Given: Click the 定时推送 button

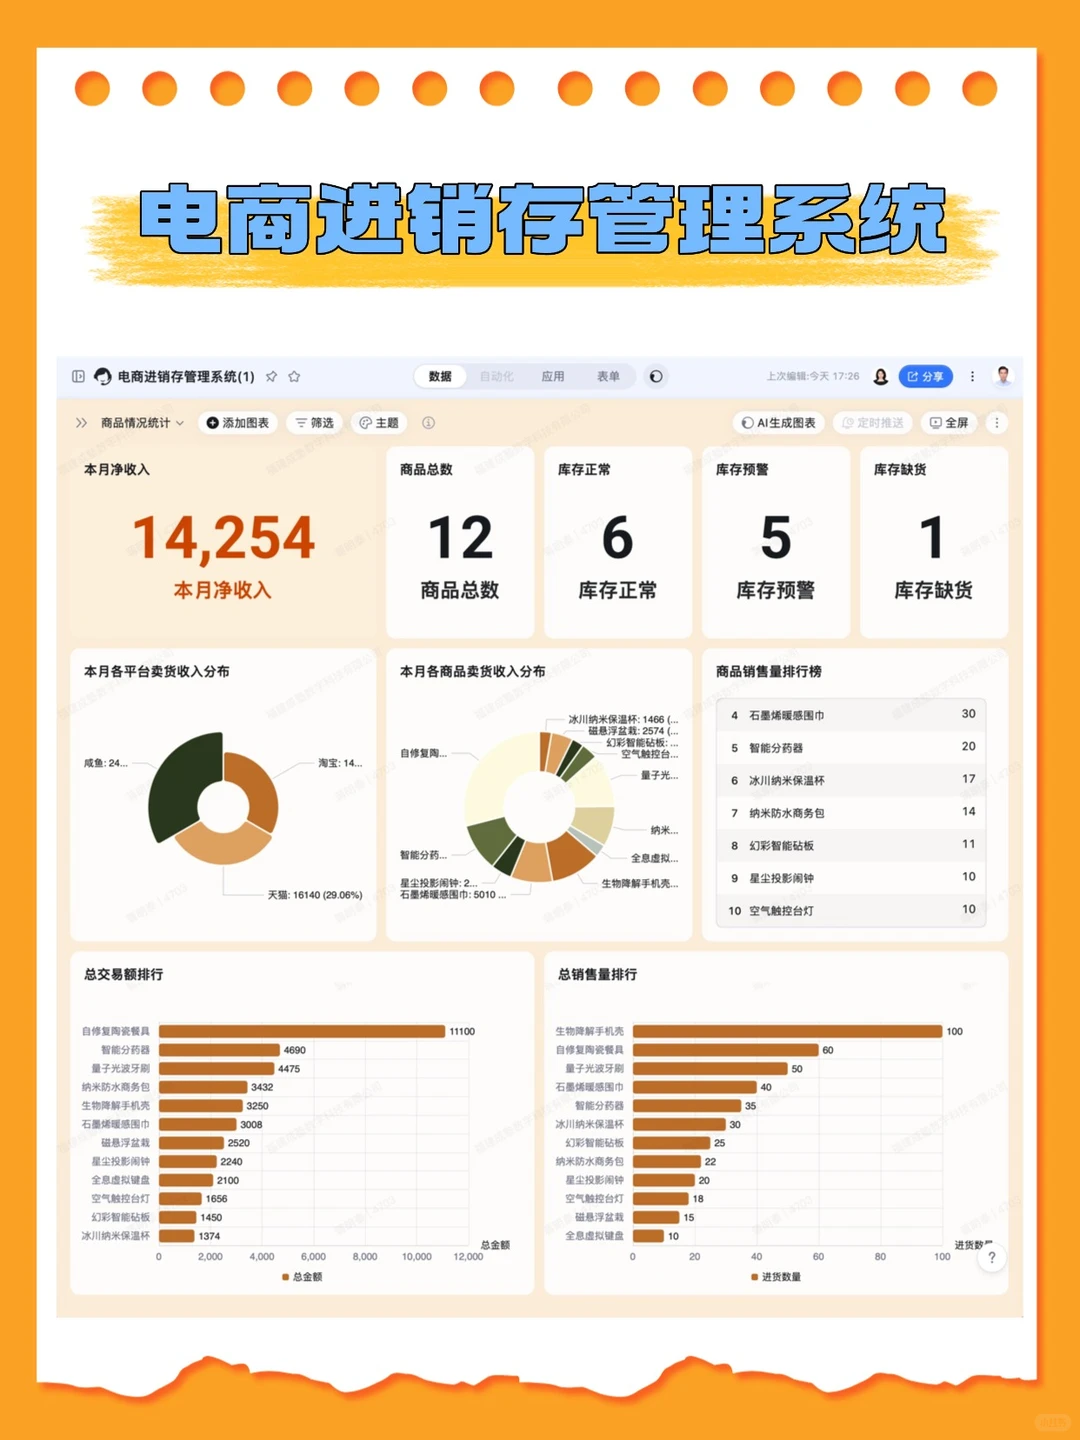Looking at the screenshot, I should tap(873, 423).
